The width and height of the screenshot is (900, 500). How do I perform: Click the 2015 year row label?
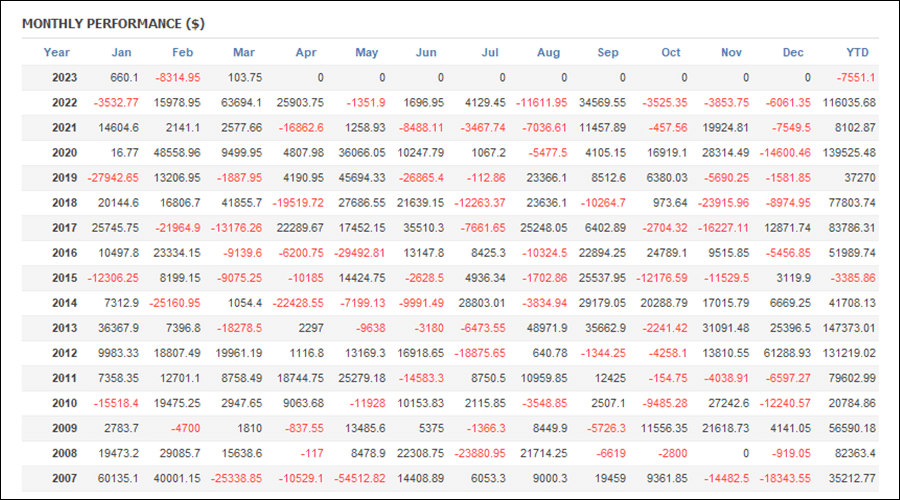click(64, 278)
